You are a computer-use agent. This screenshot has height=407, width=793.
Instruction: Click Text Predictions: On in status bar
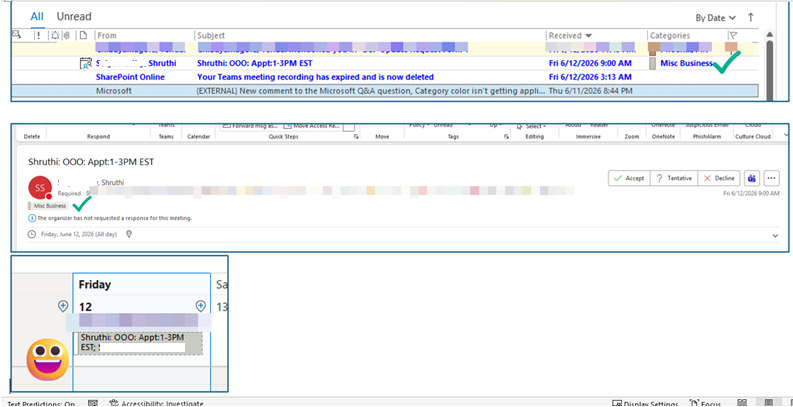click(x=40, y=403)
